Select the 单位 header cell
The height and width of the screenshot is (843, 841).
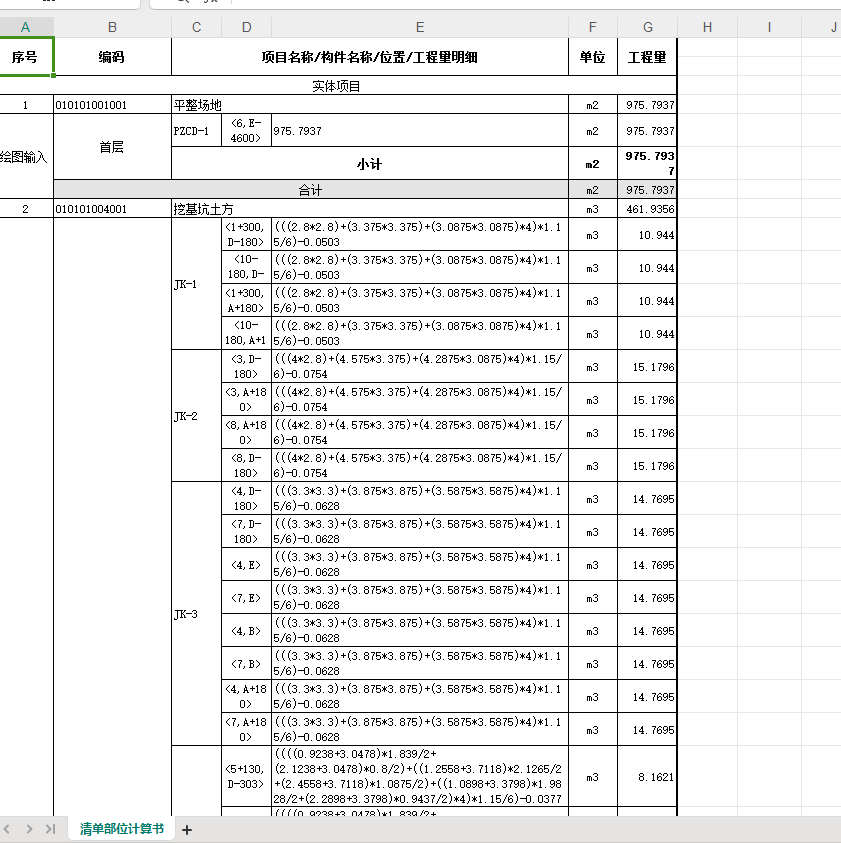point(593,56)
